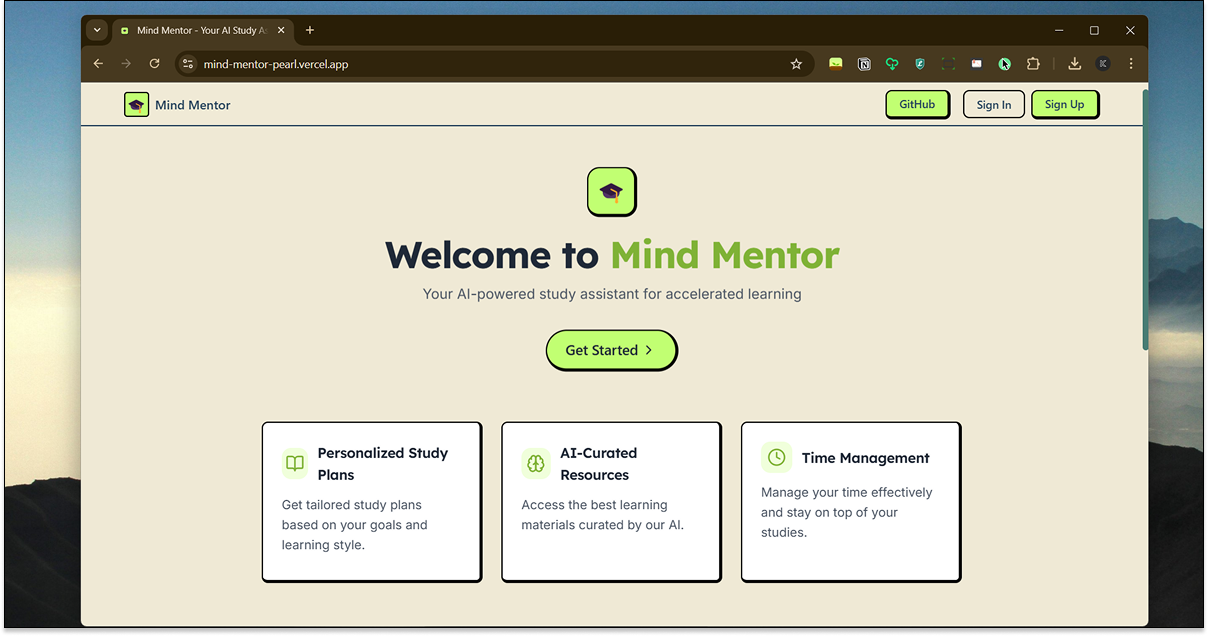Screen dimensions: 1208x636
Task: Navigate back using the browser back arrow
Action: pos(97,63)
